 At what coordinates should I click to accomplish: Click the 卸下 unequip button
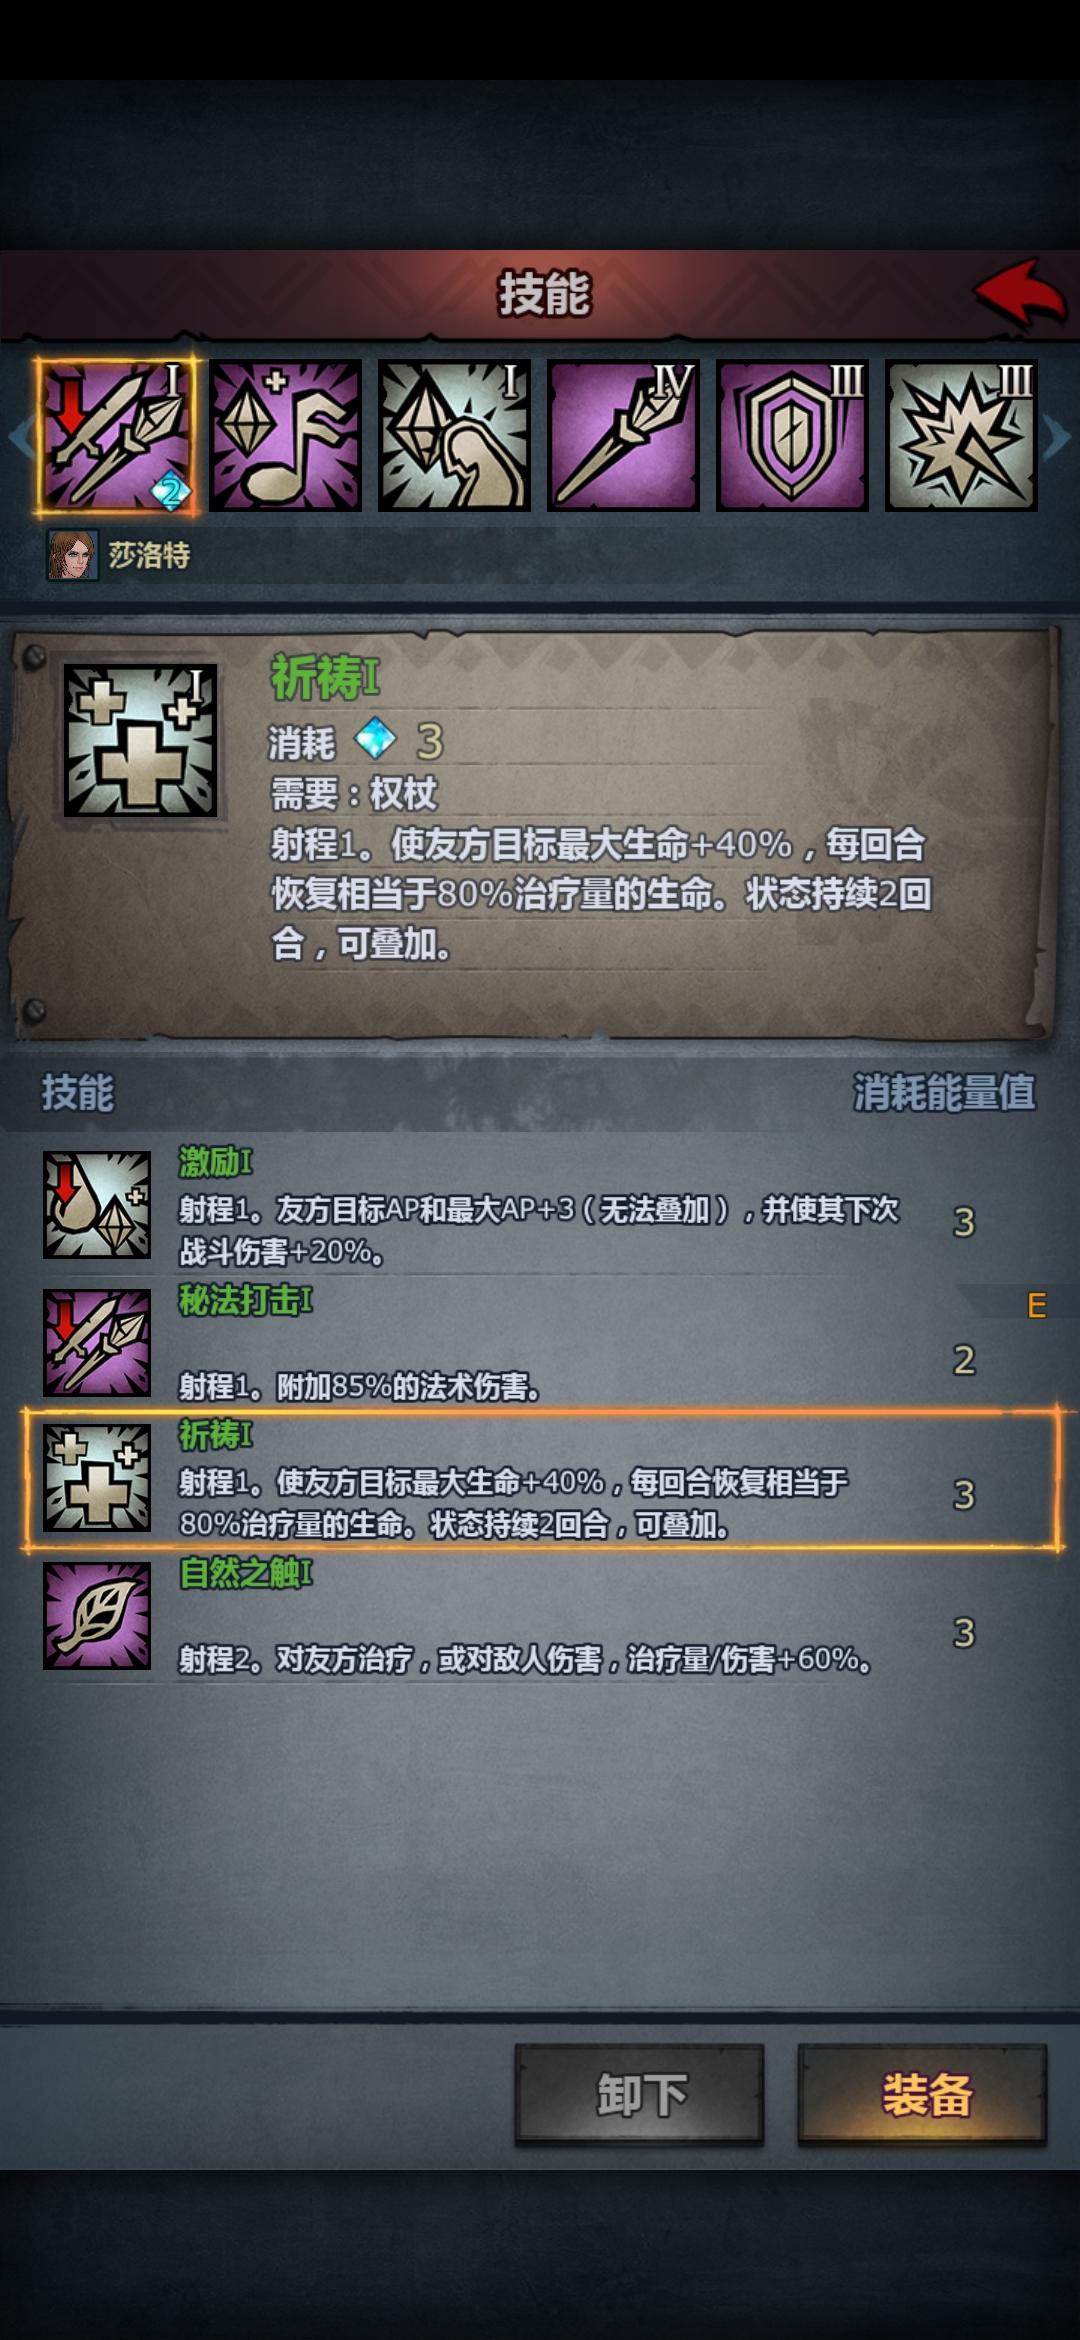pyautogui.click(x=640, y=2095)
